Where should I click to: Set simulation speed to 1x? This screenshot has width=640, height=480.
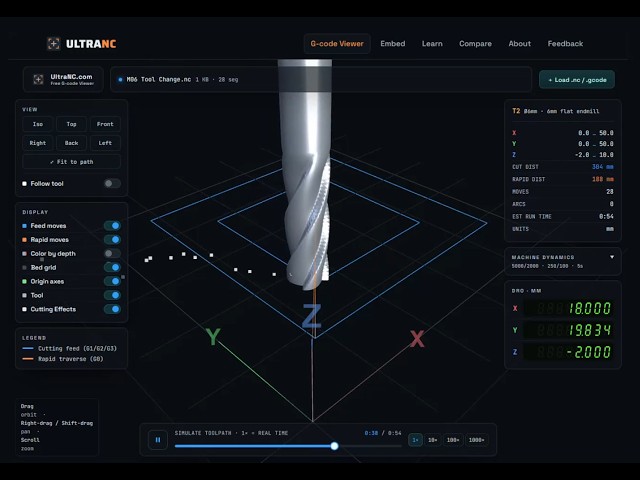pyautogui.click(x=415, y=440)
